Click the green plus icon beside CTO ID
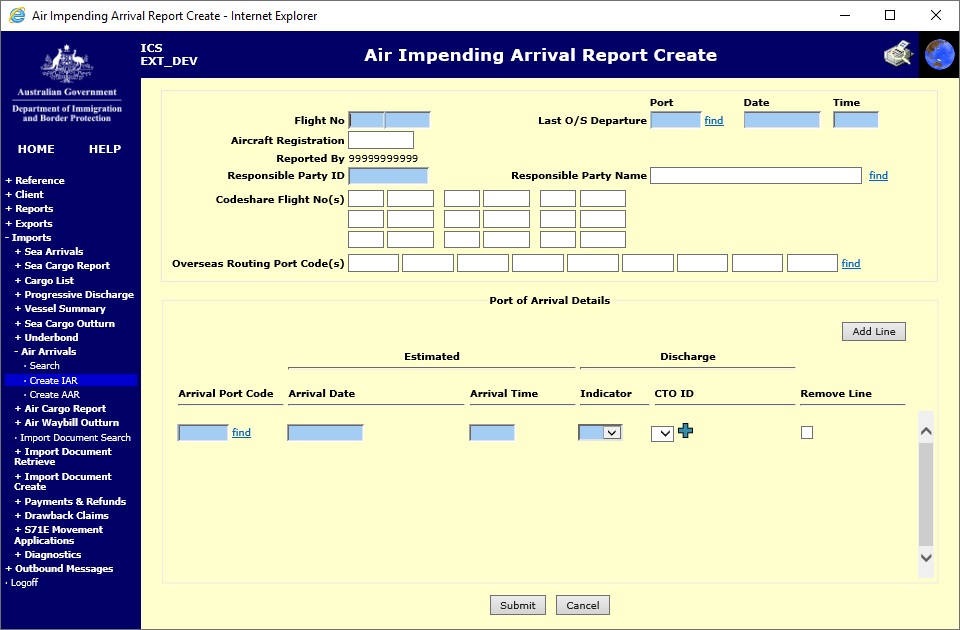 coord(686,430)
